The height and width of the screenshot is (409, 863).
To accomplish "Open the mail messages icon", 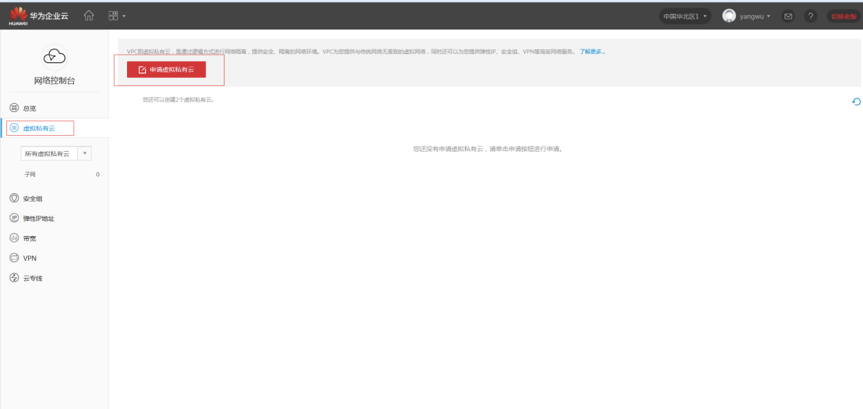I will (x=788, y=16).
